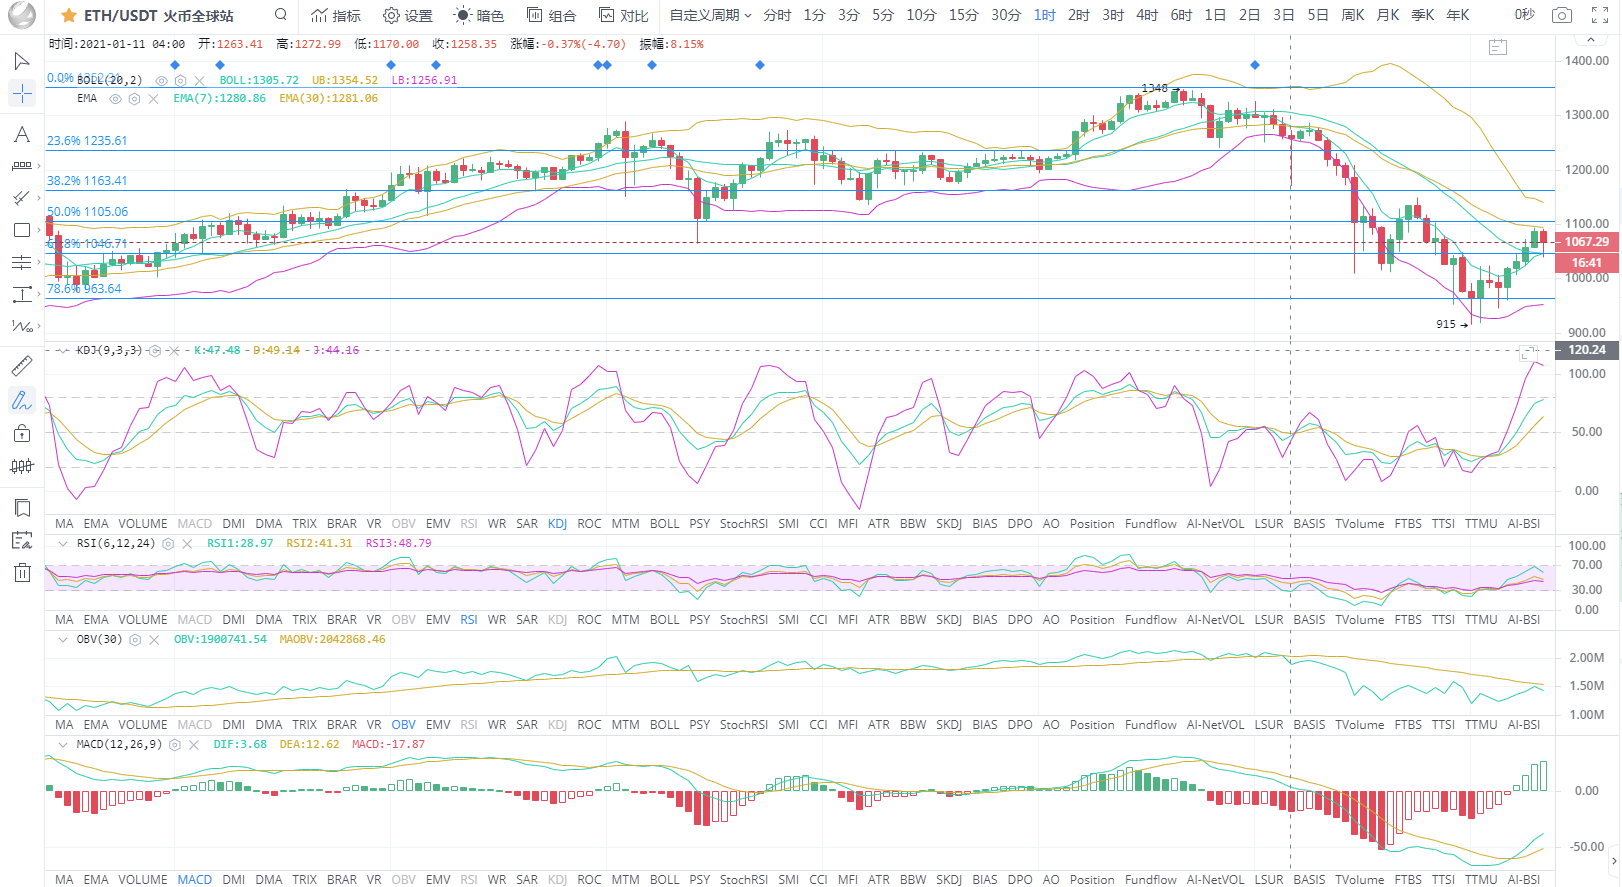The image size is (1622, 887).
Task: Click the favorite star next to ETH/USDT
Action: [69, 16]
